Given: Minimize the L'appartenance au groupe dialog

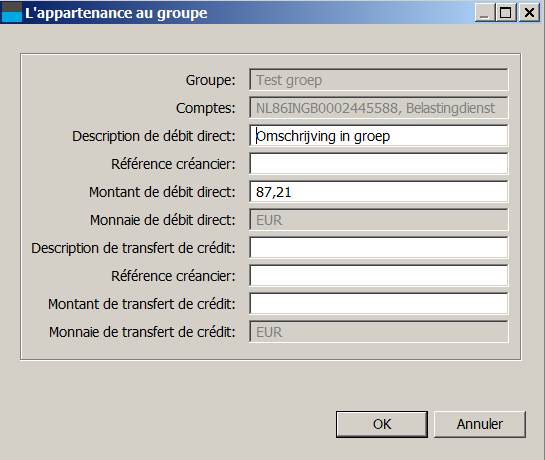Looking at the screenshot, I should pyautogui.click(x=485, y=13).
